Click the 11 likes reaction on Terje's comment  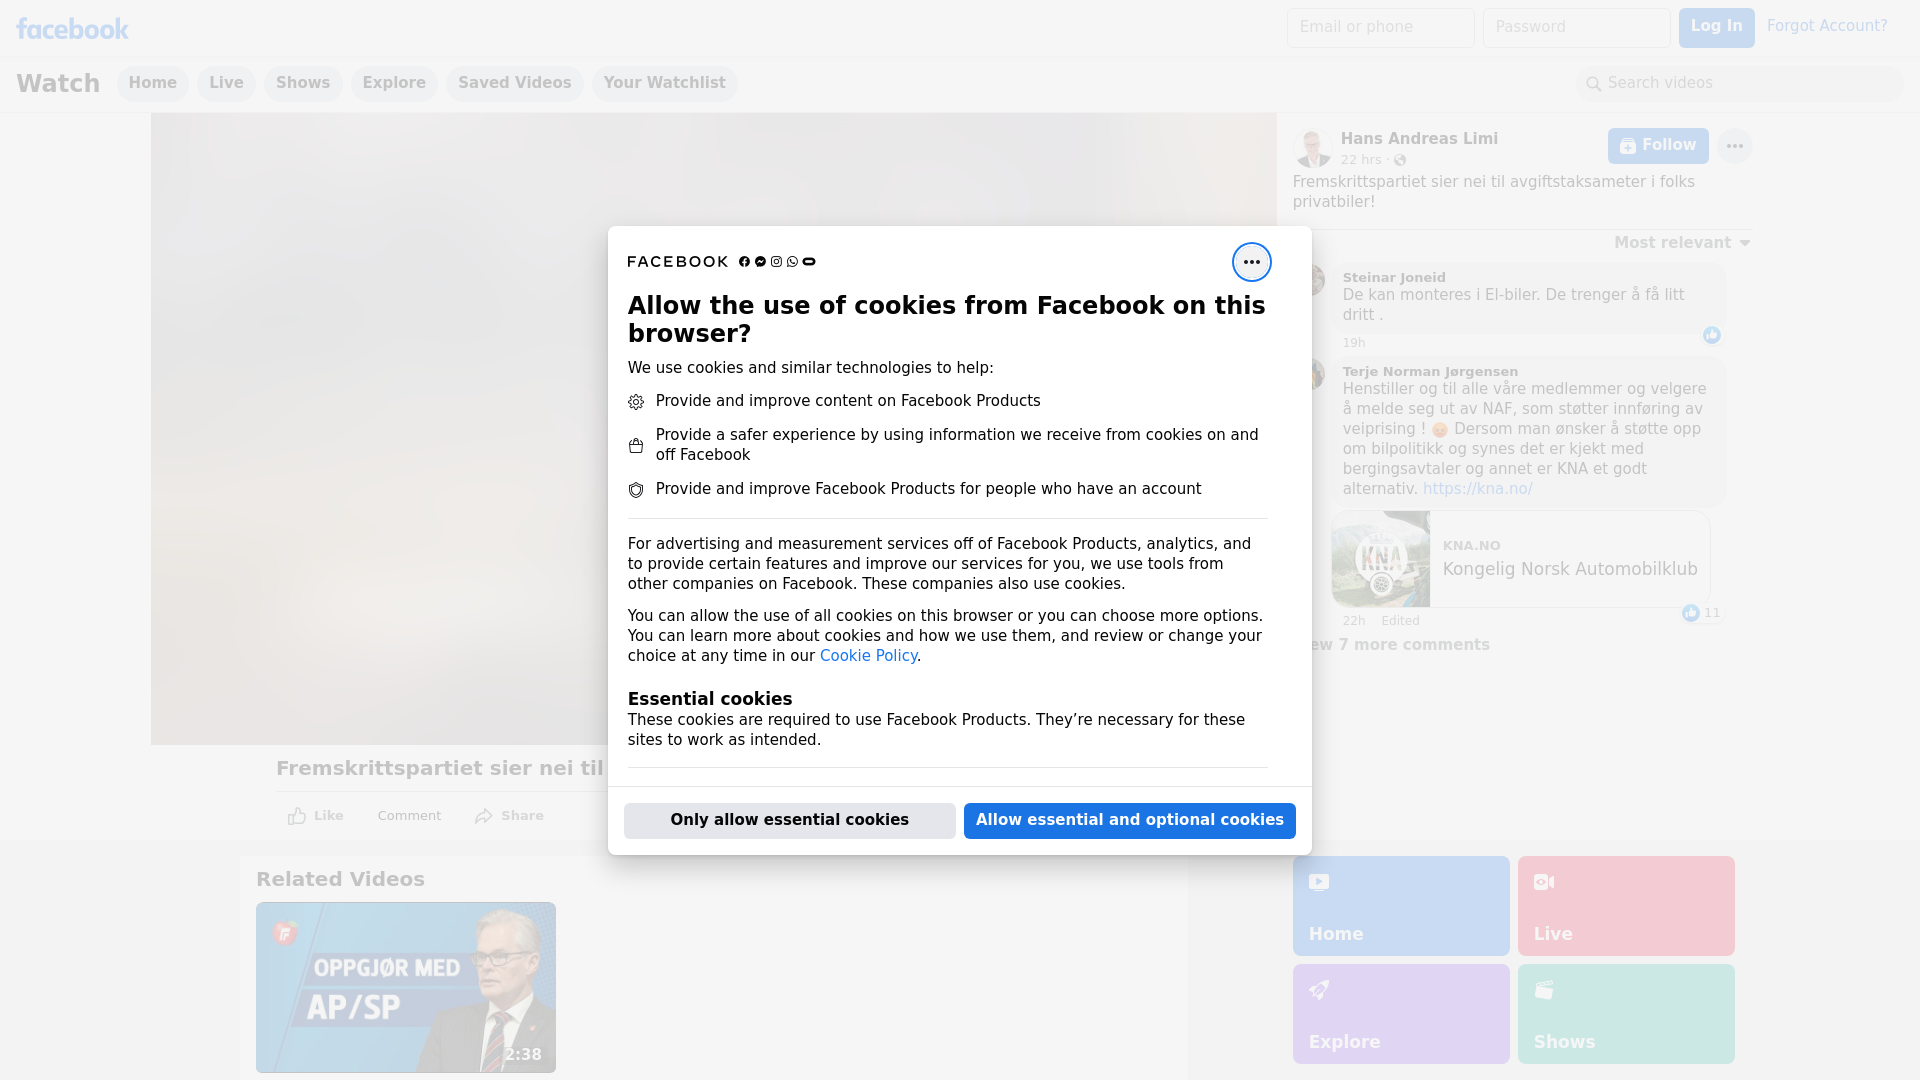point(1701,613)
